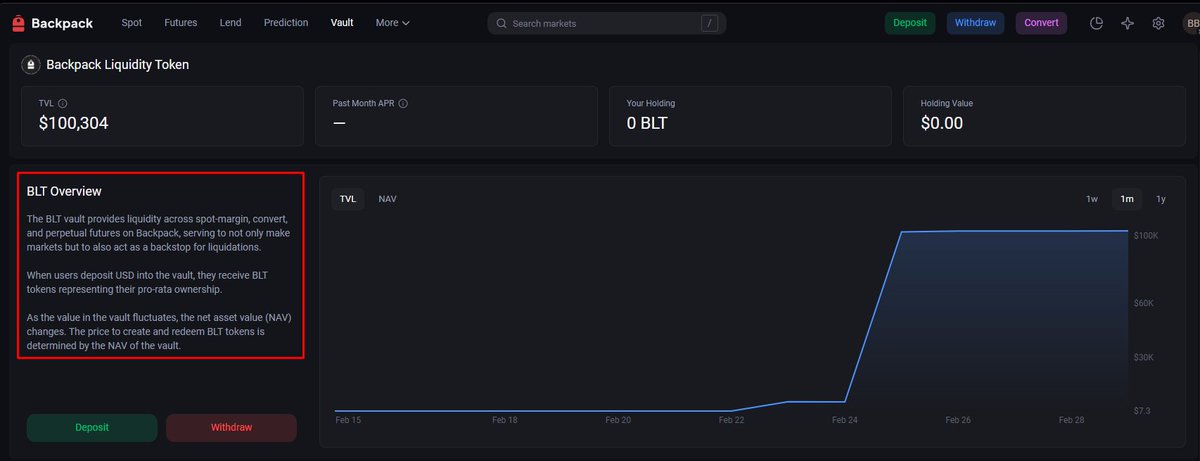Click the $30K axis label
This screenshot has width=1200, height=461.
point(1144,357)
